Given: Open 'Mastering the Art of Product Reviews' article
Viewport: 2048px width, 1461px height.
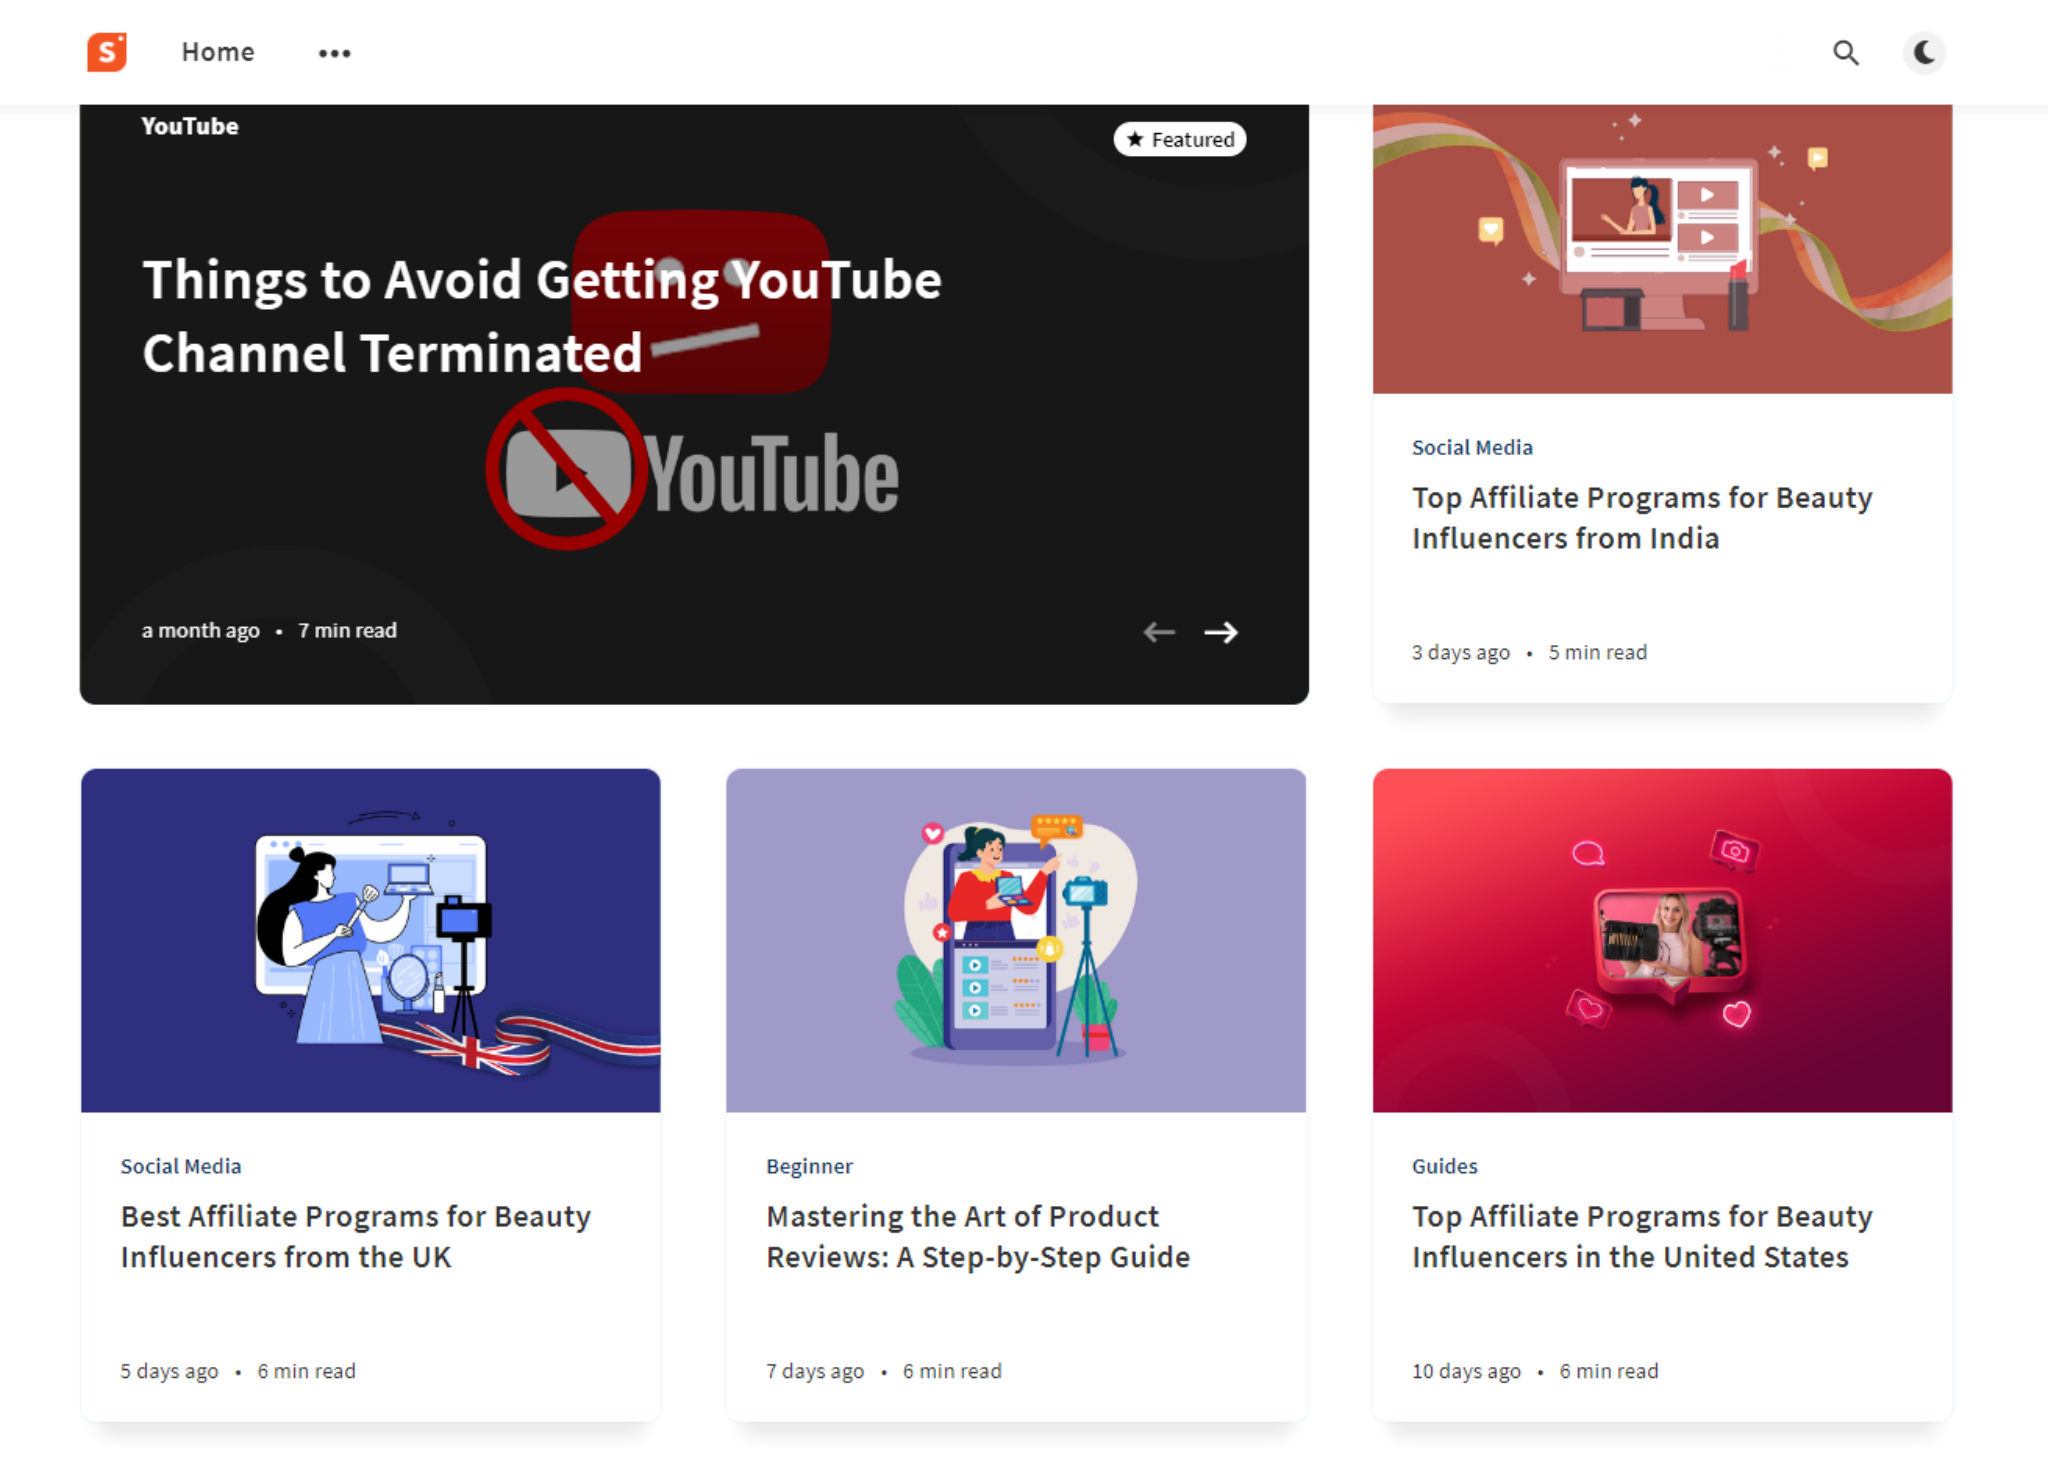Looking at the screenshot, I should (978, 1237).
